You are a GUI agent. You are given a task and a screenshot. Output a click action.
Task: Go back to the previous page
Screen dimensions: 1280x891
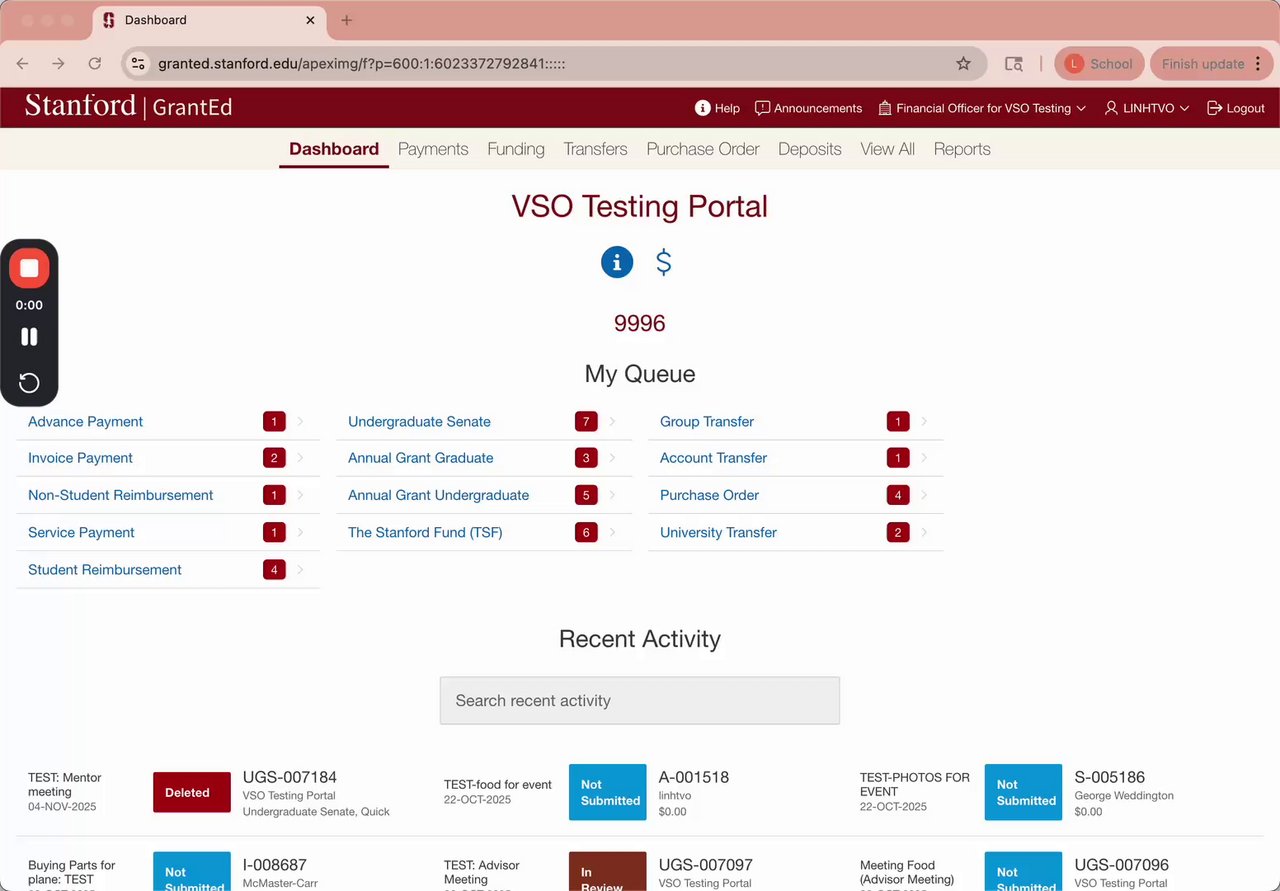pyautogui.click(x=22, y=63)
